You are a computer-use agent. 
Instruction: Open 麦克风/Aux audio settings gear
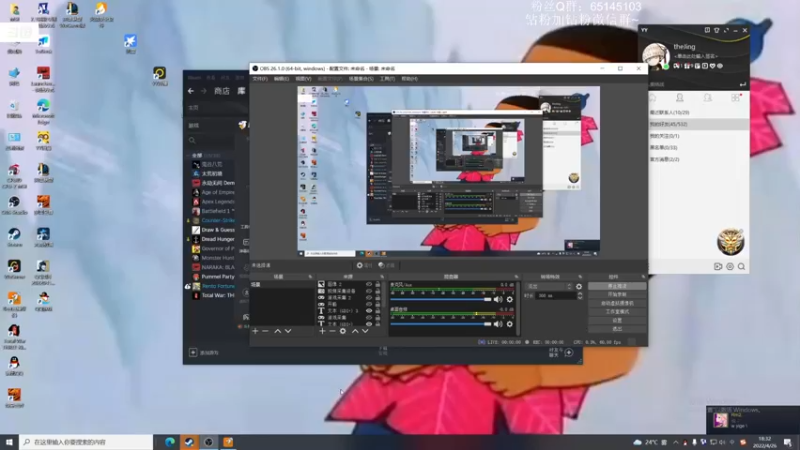[x=510, y=299]
